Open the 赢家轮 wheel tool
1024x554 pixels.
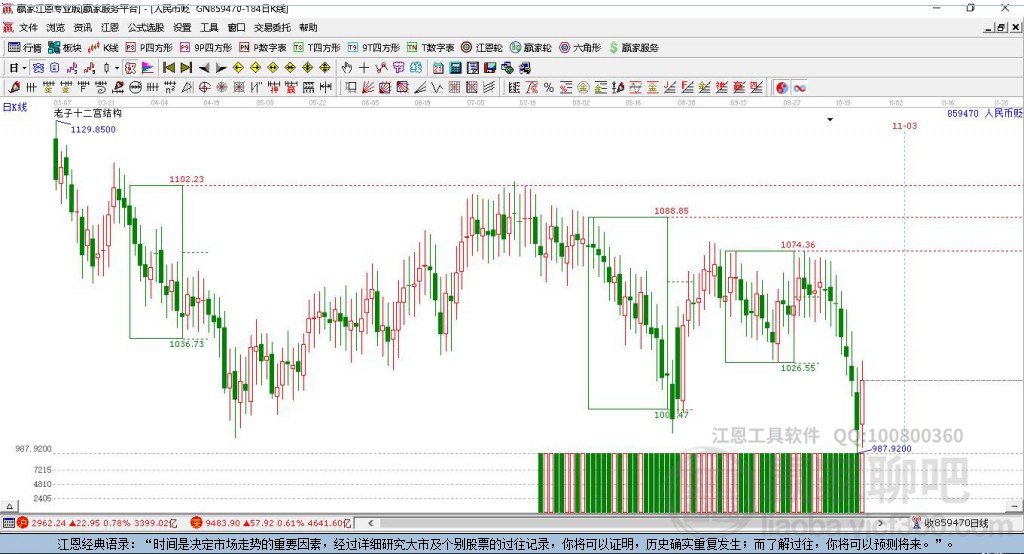tap(531, 48)
